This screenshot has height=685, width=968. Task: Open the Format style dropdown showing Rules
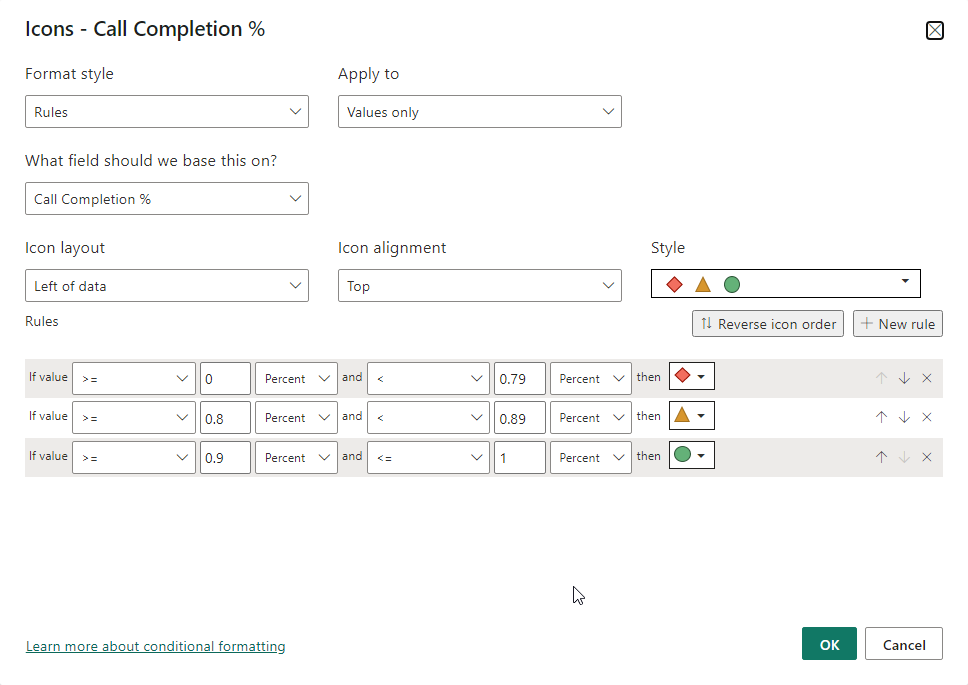(167, 112)
